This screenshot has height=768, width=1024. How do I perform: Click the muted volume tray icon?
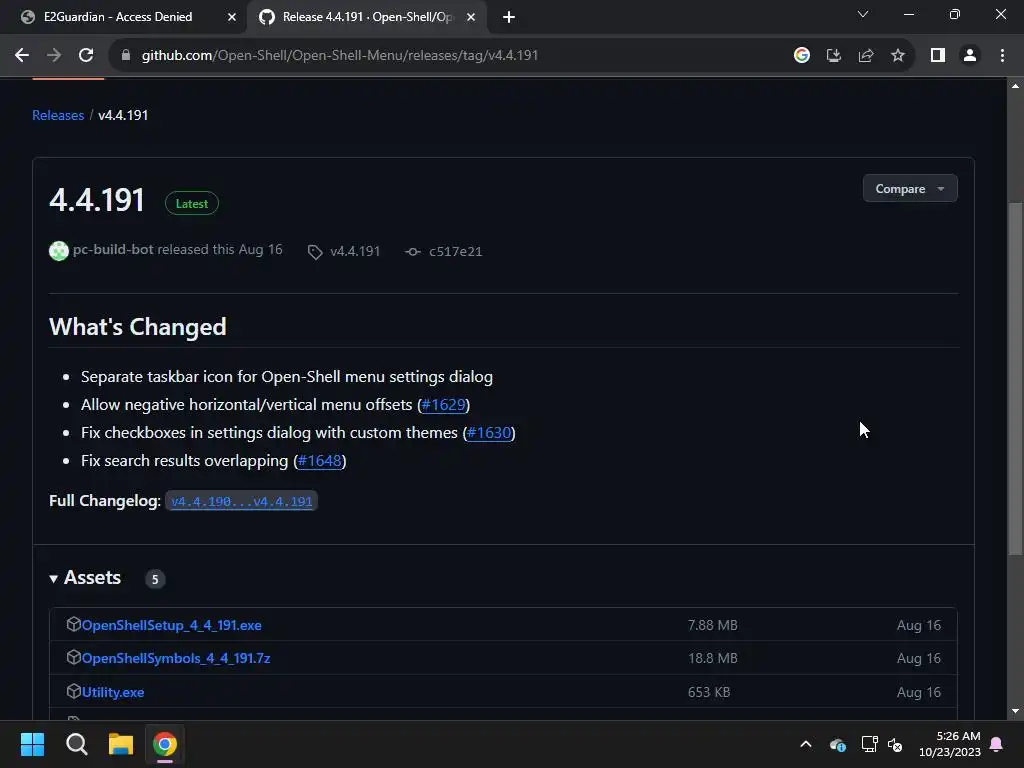(895, 744)
